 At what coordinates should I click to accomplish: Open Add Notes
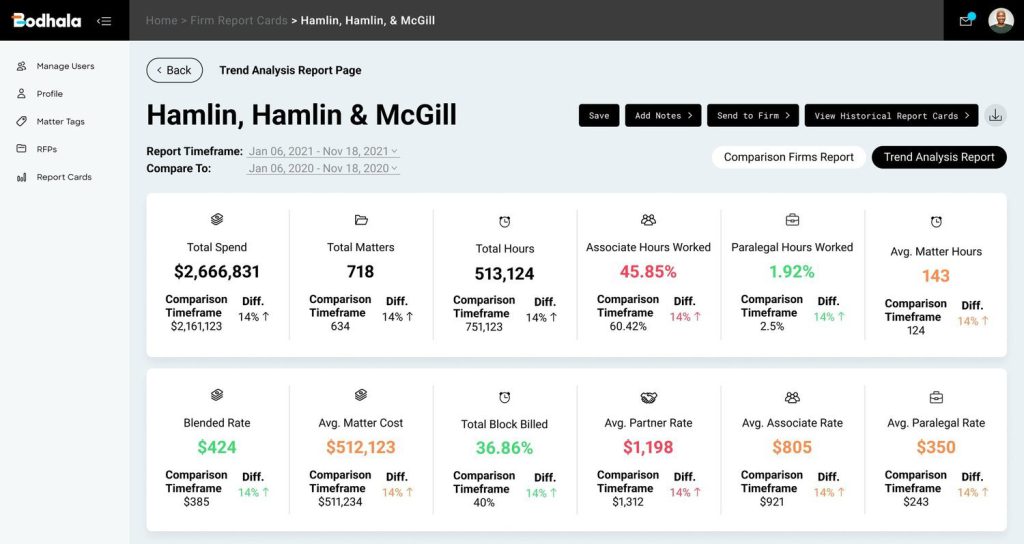tap(663, 116)
